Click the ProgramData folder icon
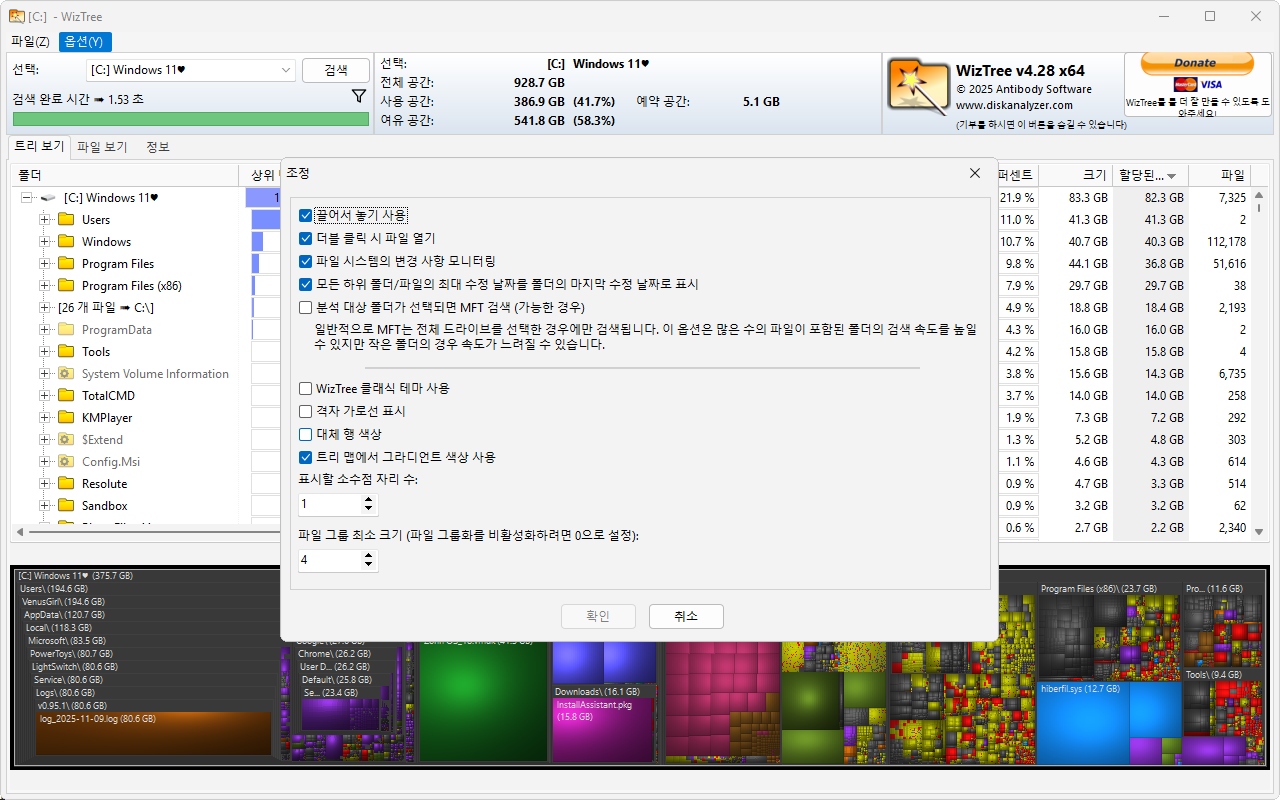Screen dimensions: 1280x800 (x=67, y=330)
